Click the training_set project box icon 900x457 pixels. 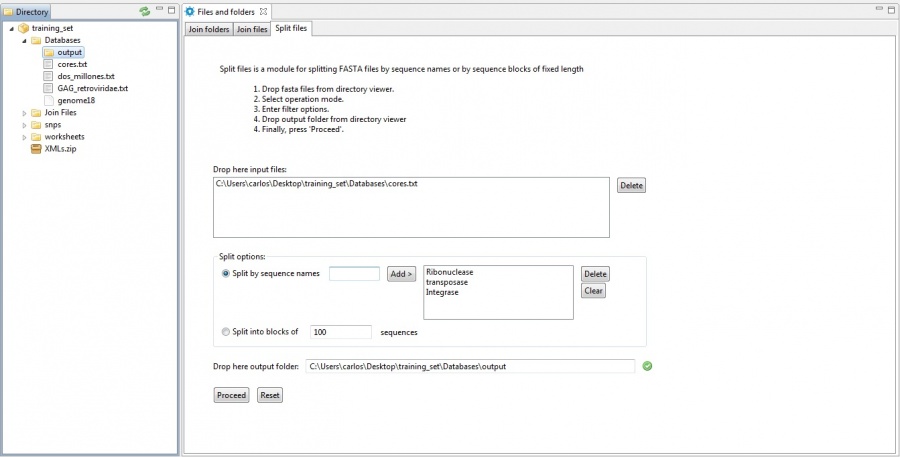pyautogui.click(x=23, y=28)
